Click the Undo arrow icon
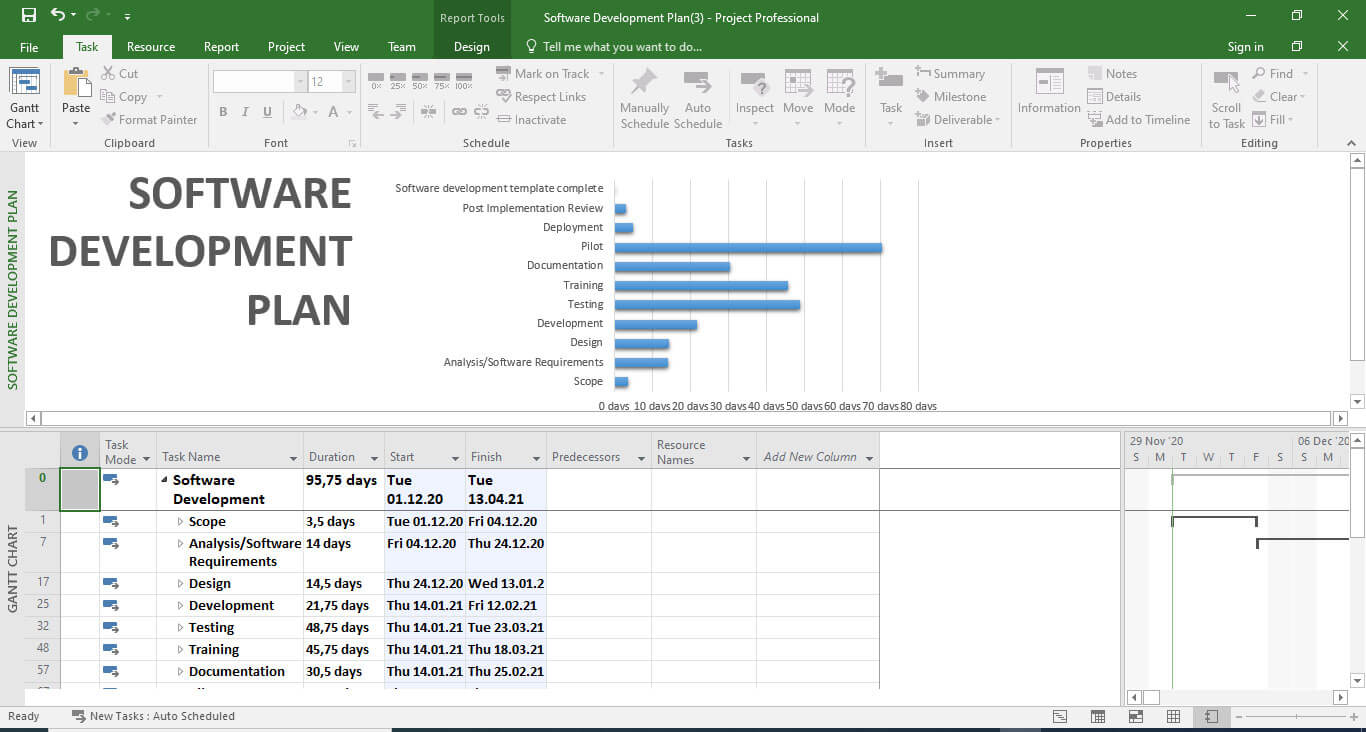 (57, 15)
